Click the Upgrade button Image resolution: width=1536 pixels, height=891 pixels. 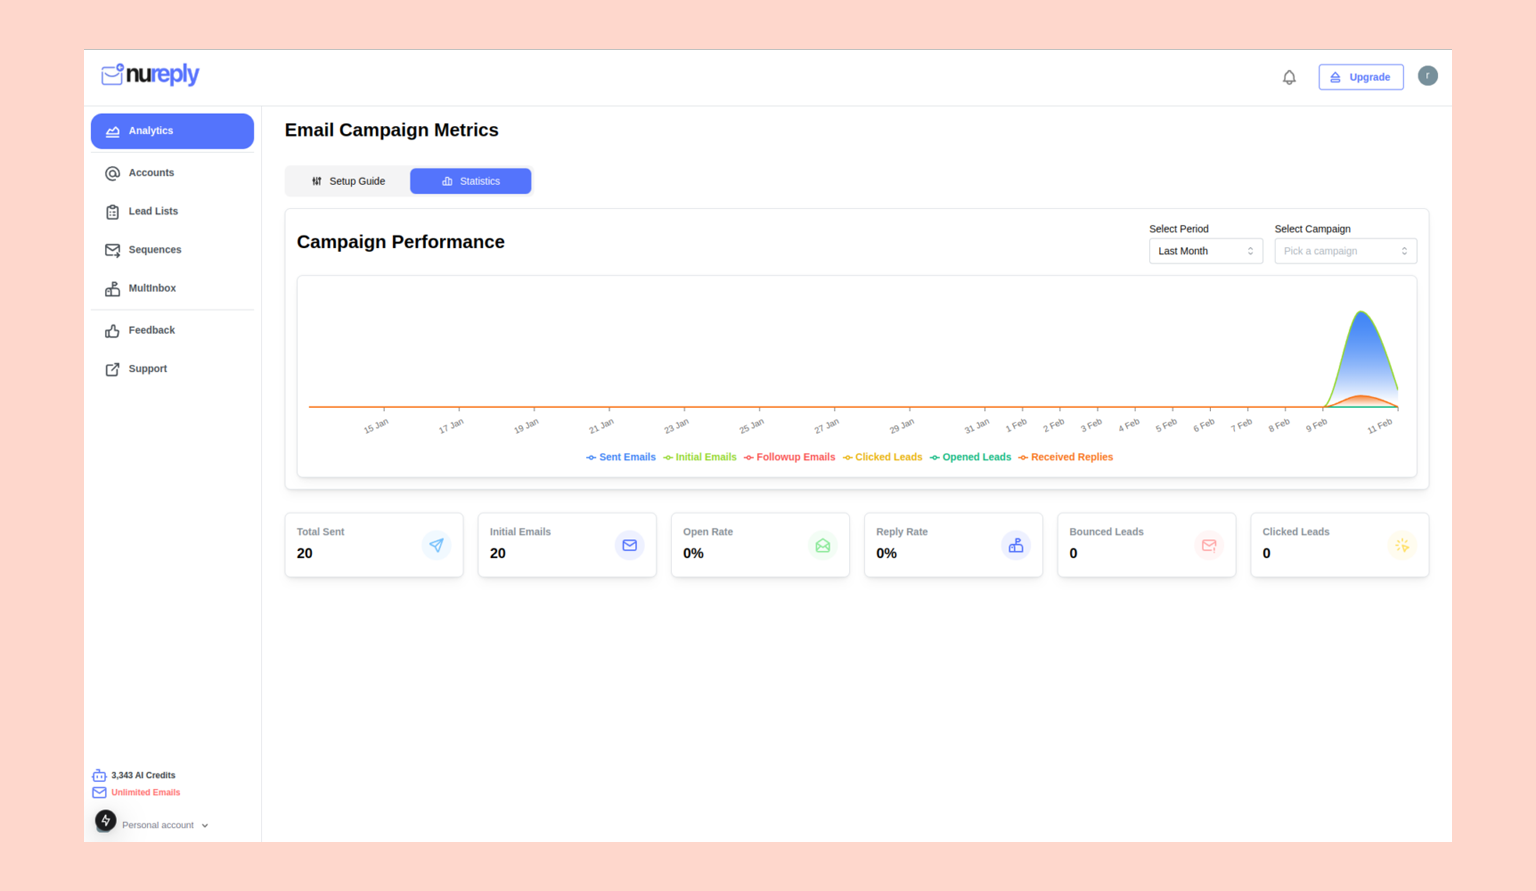pos(1360,76)
